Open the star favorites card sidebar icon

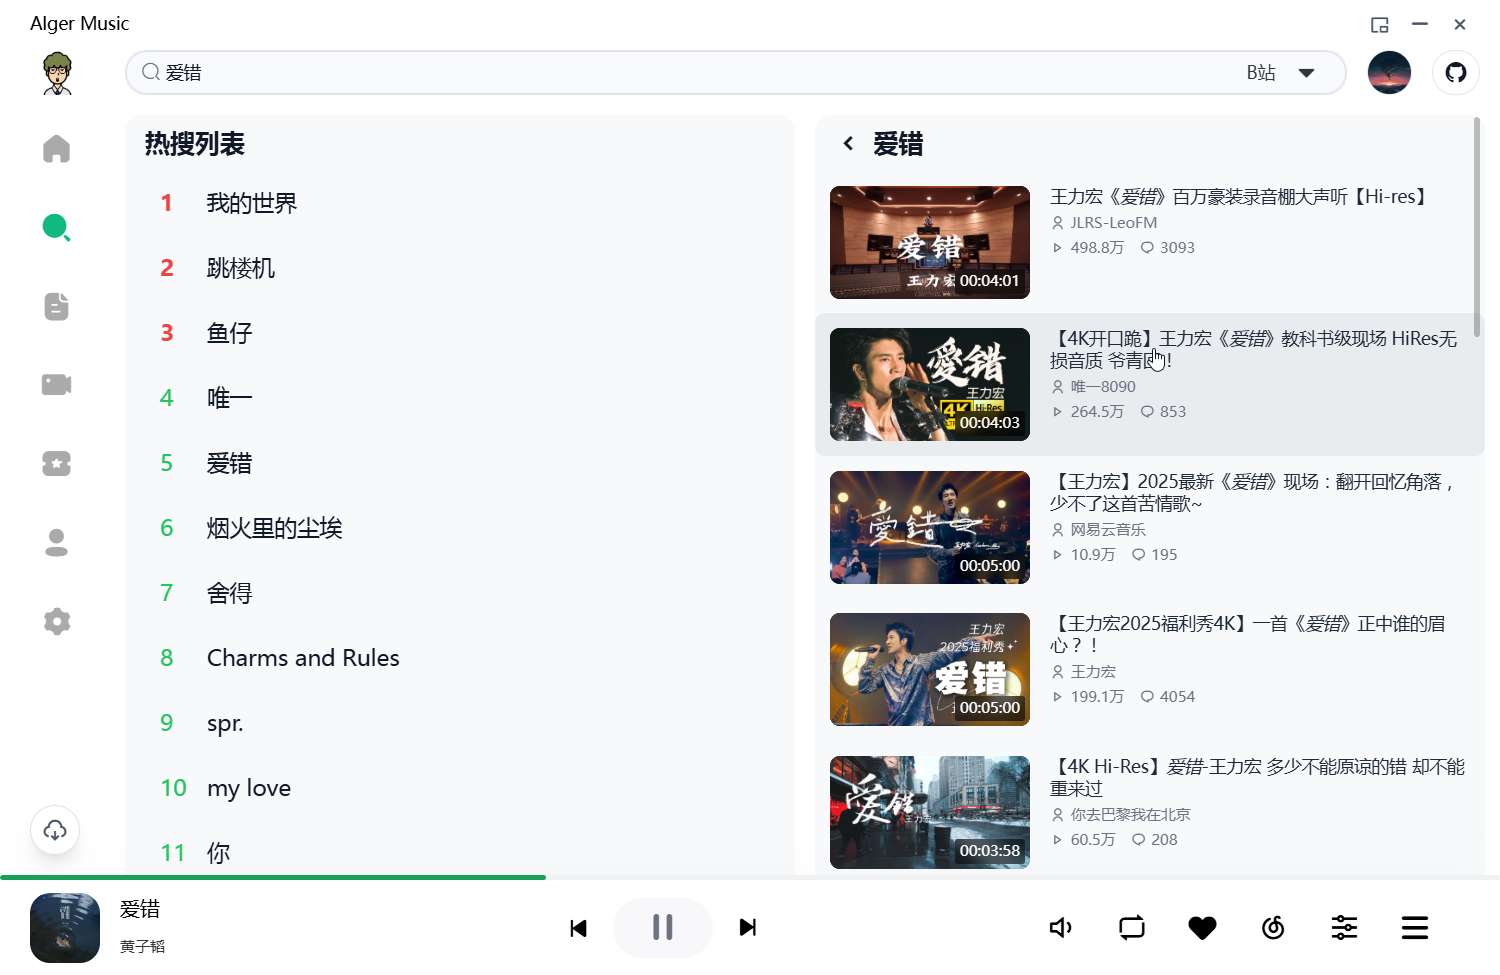coord(57,463)
